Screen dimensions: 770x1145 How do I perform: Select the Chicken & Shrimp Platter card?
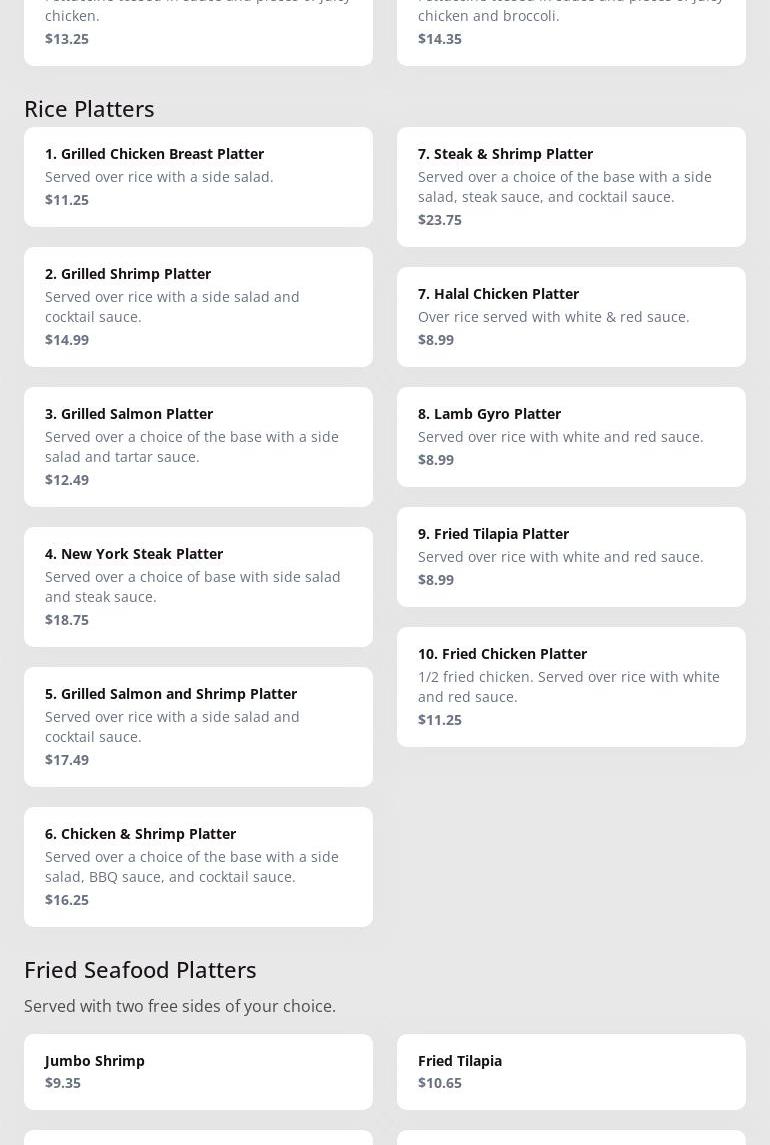coord(198,866)
